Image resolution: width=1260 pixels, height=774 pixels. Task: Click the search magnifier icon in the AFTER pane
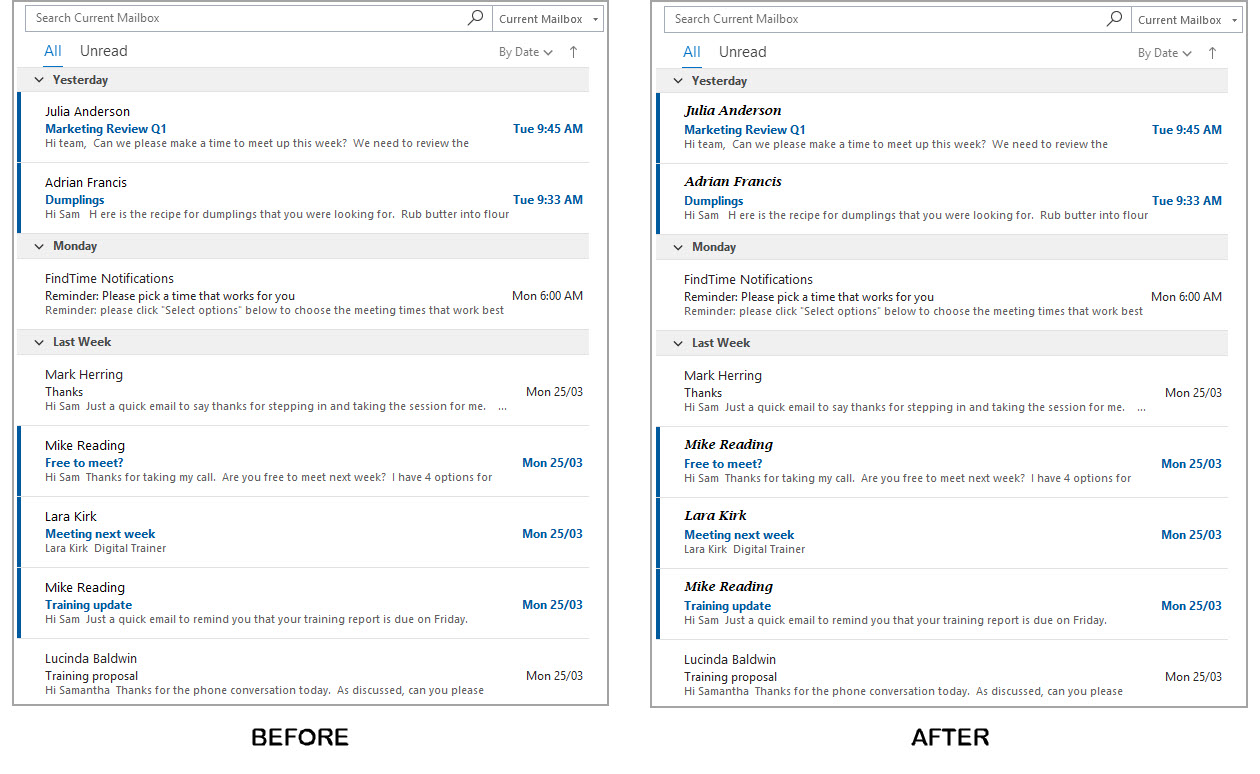tap(1114, 18)
